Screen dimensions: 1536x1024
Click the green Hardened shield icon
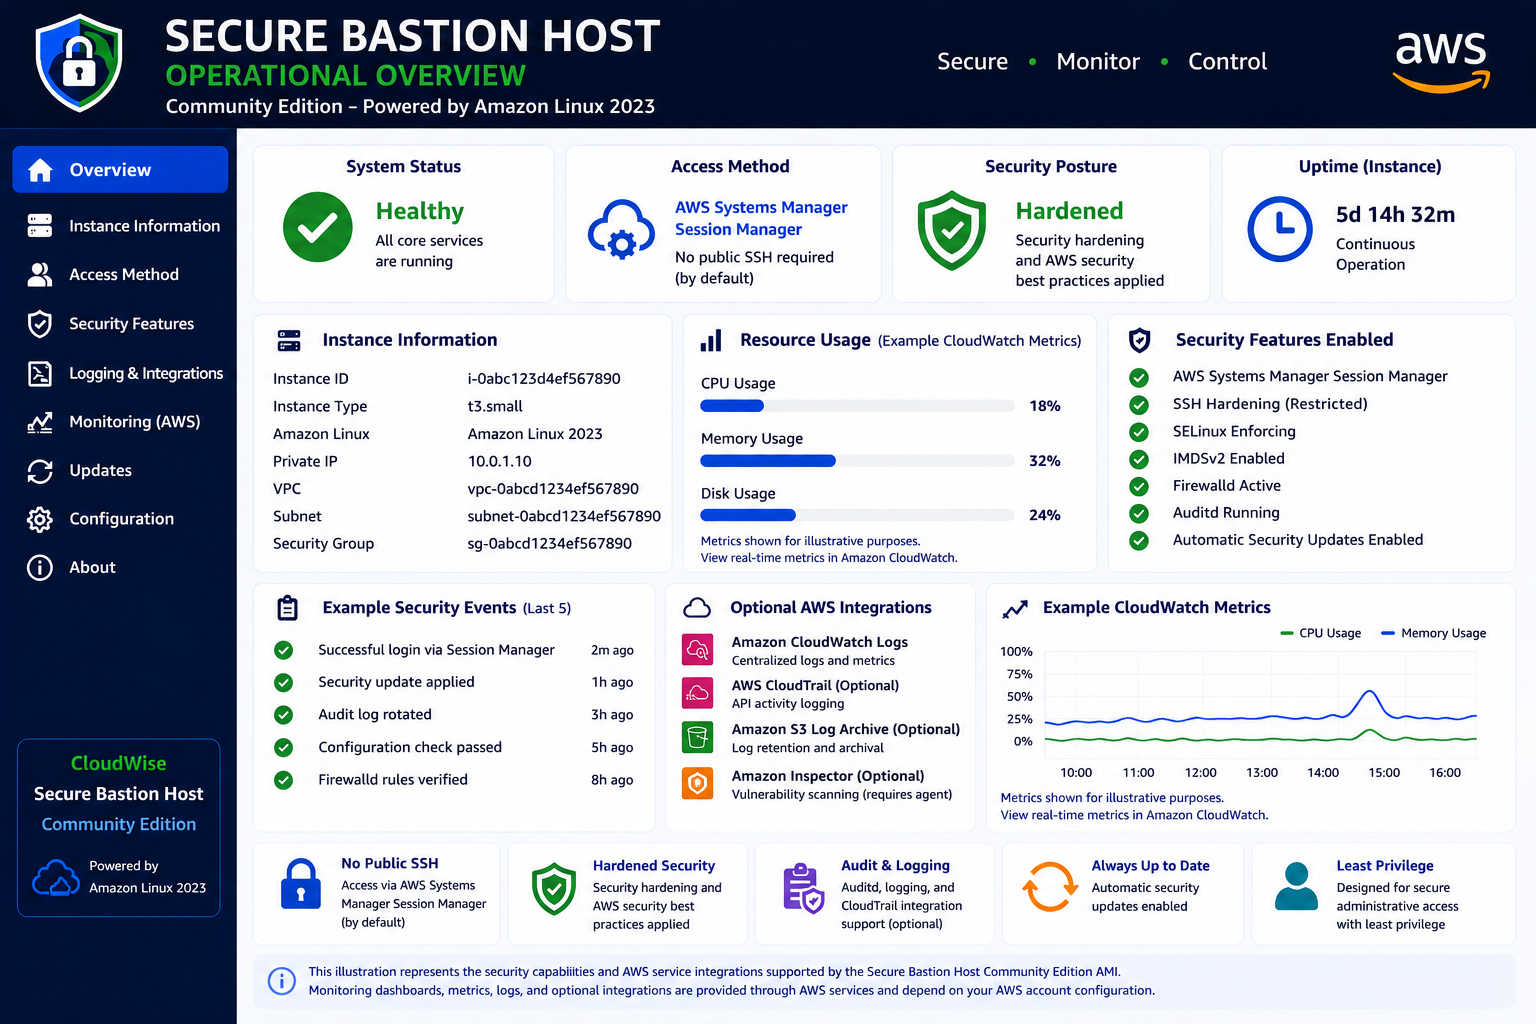point(952,230)
